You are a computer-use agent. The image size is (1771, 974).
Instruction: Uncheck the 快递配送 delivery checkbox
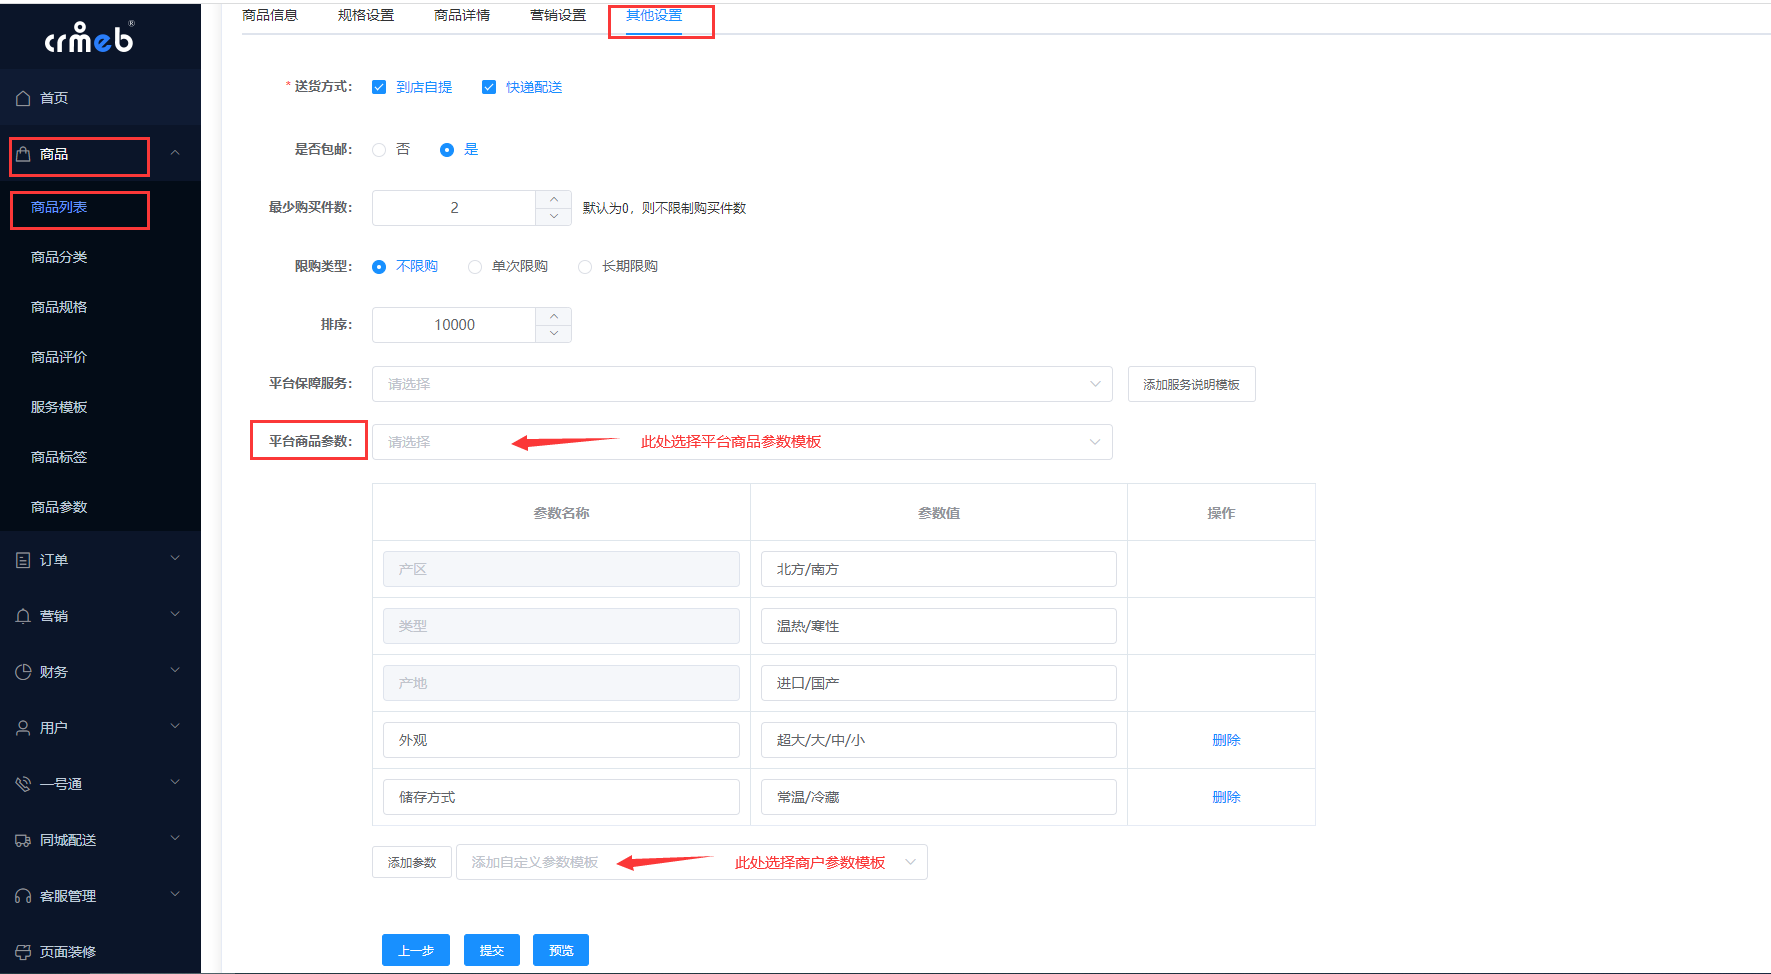tap(489, 87)
